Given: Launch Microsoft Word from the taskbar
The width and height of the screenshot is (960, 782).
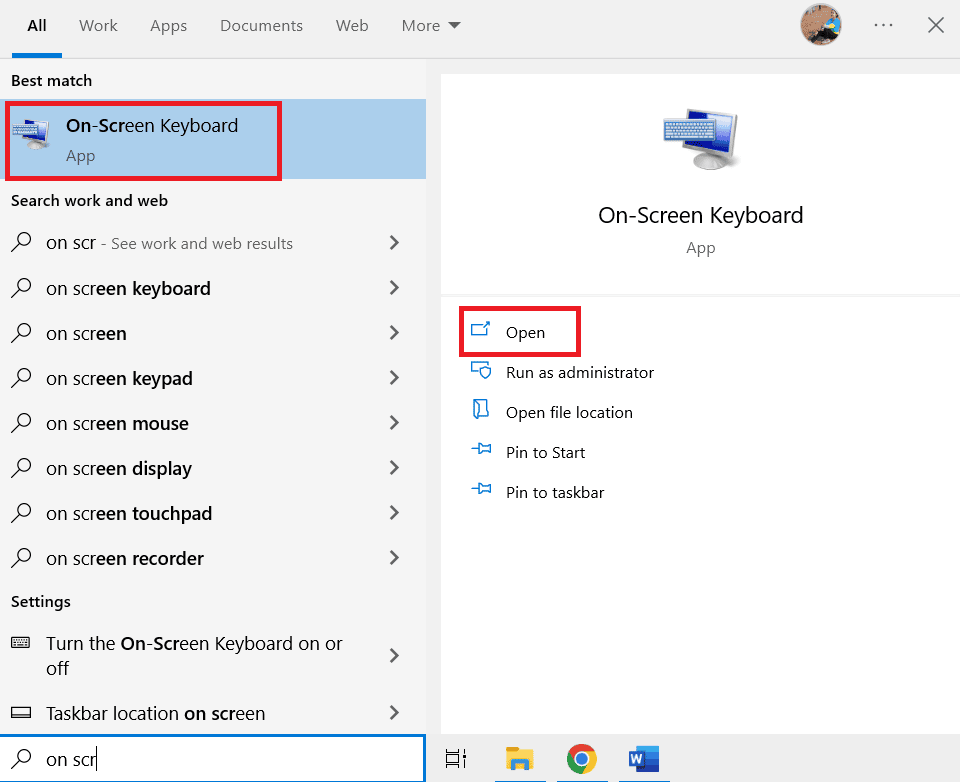Looking at the screenshot, I should click(643, 759).
